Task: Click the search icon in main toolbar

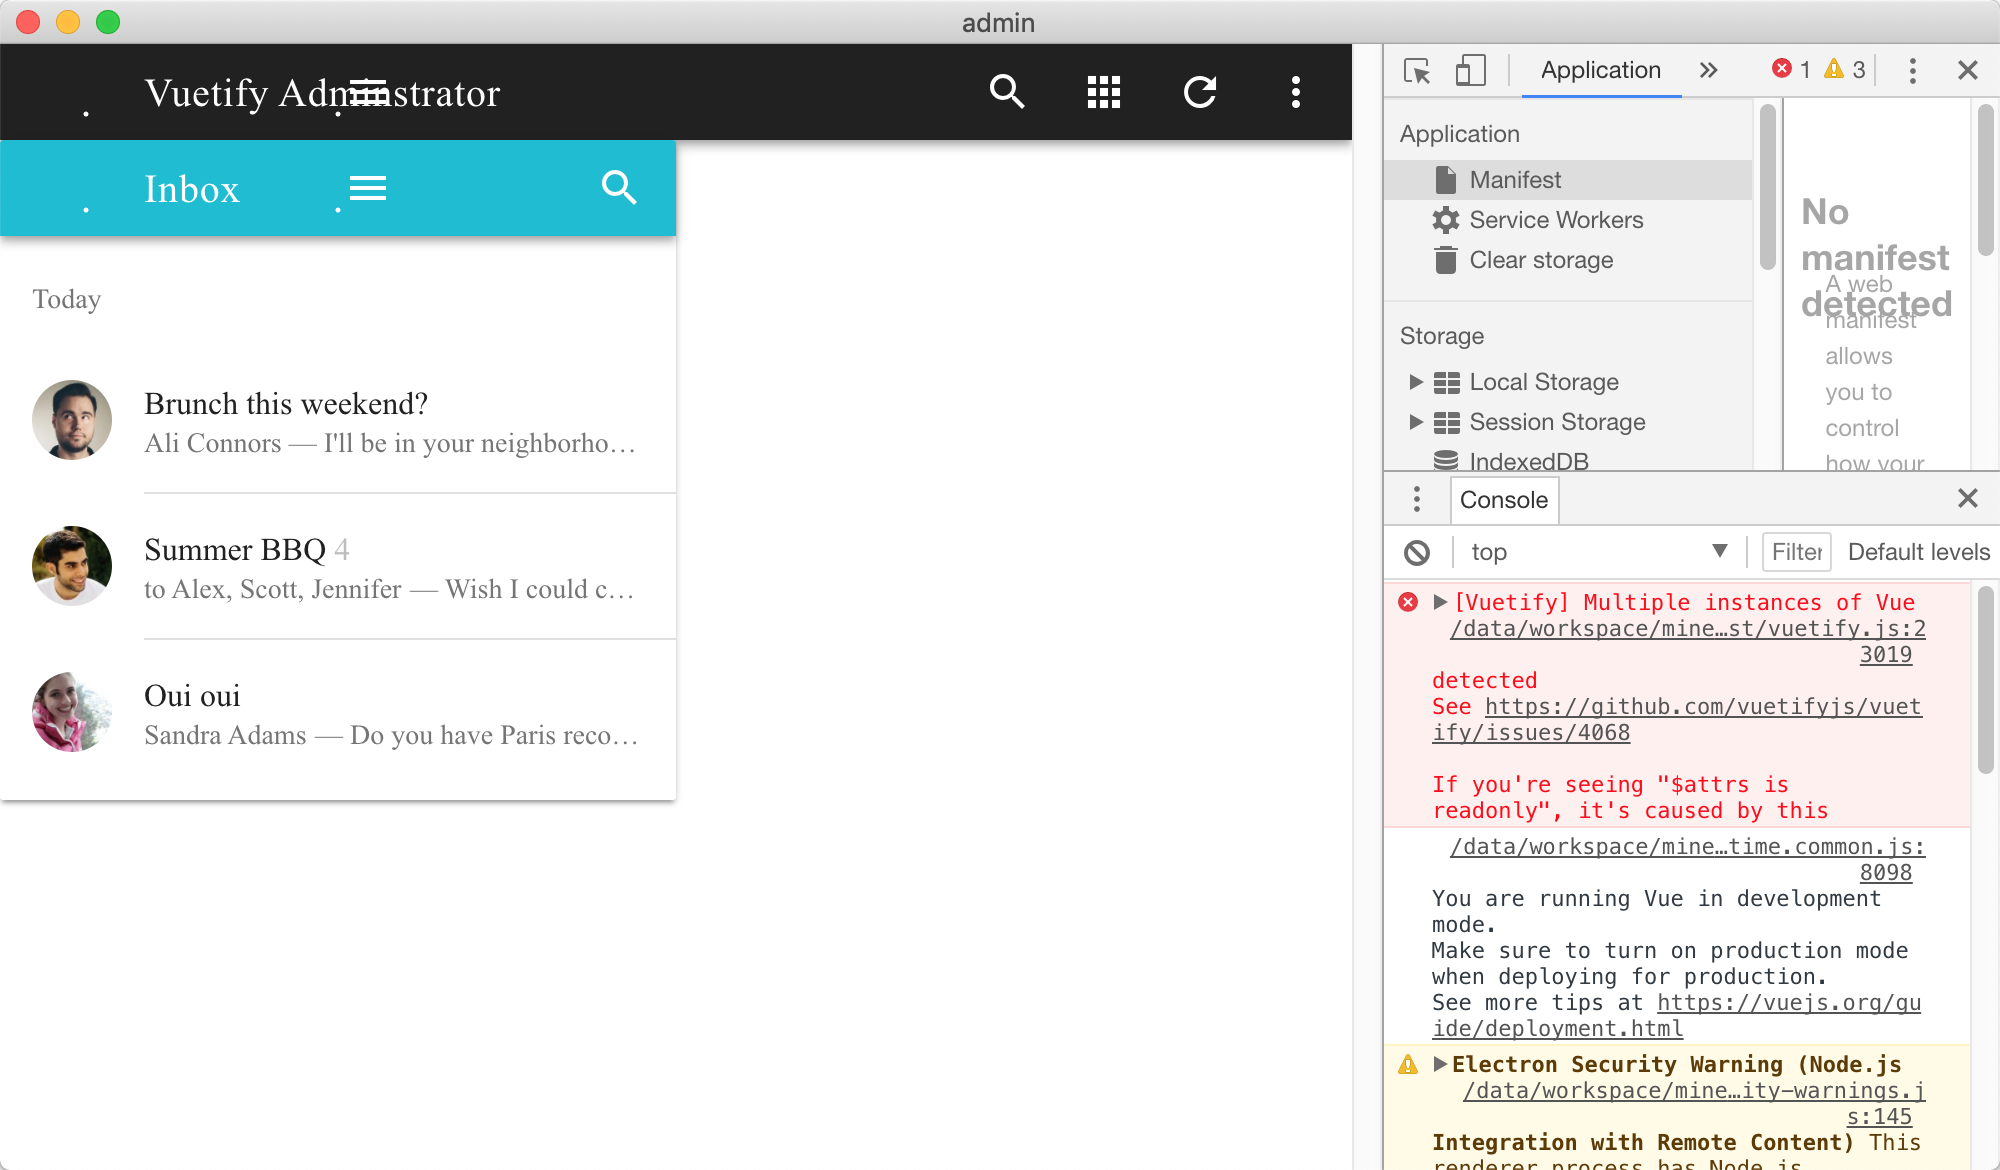Action: pyautogui.click(x=1007, y=91)
